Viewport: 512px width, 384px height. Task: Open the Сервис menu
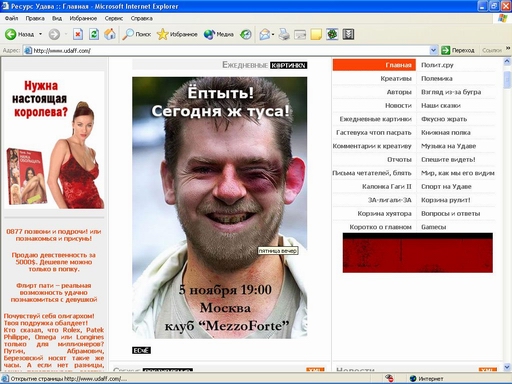(x=114, y=18)
